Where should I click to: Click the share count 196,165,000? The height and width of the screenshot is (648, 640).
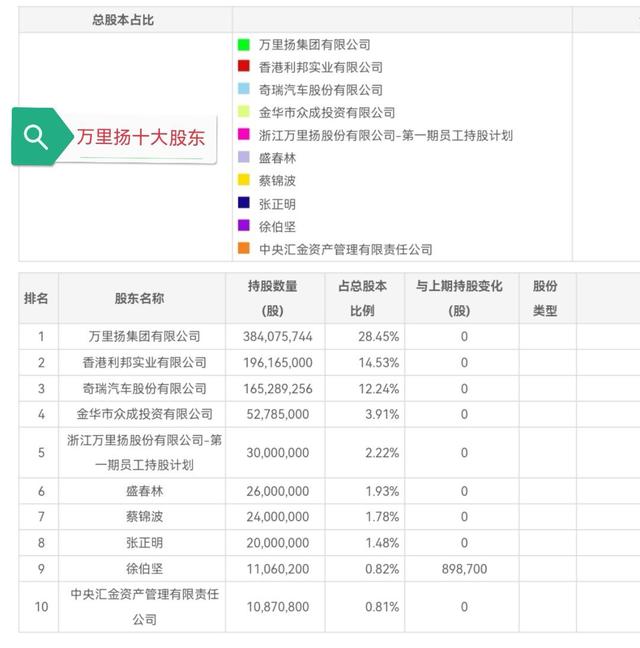tap(278, 363)
